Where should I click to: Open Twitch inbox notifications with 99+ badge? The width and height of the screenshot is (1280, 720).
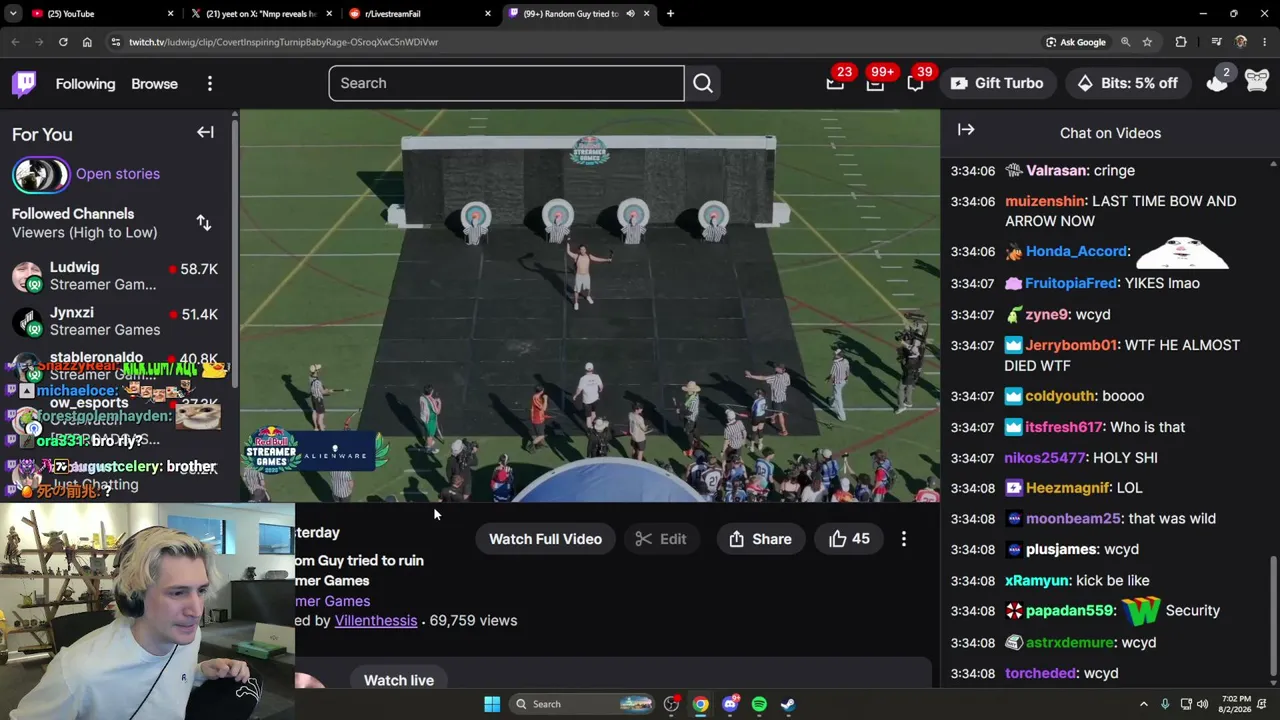[875, 83]
